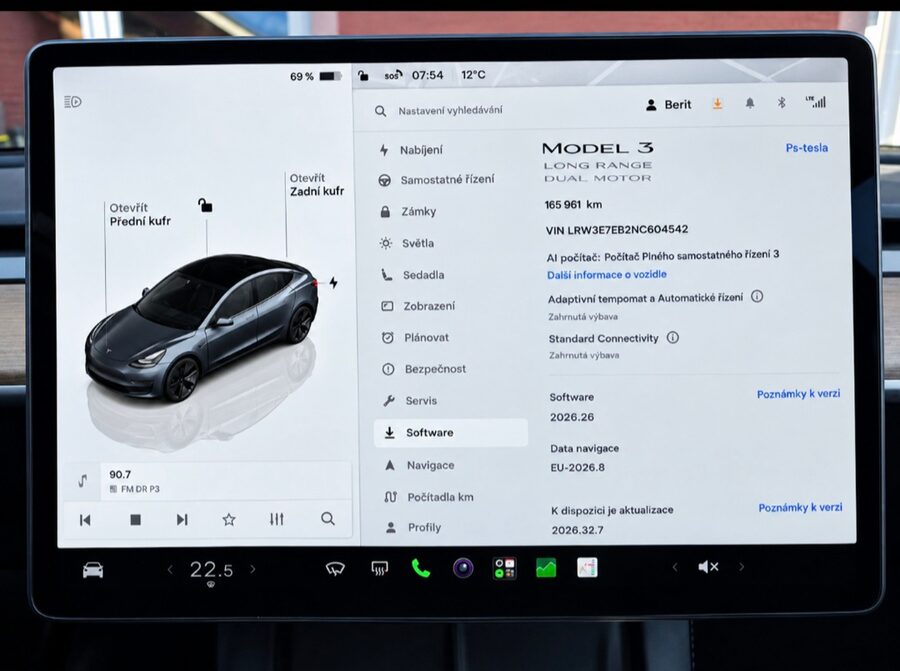Open the Zámky locks menu
This screenshot has height=671, width=900.
[408, 211]
